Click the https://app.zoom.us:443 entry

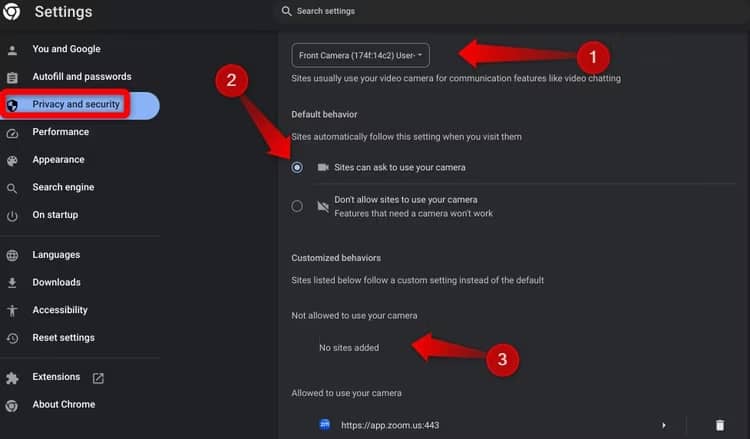(x=390, y=425)
